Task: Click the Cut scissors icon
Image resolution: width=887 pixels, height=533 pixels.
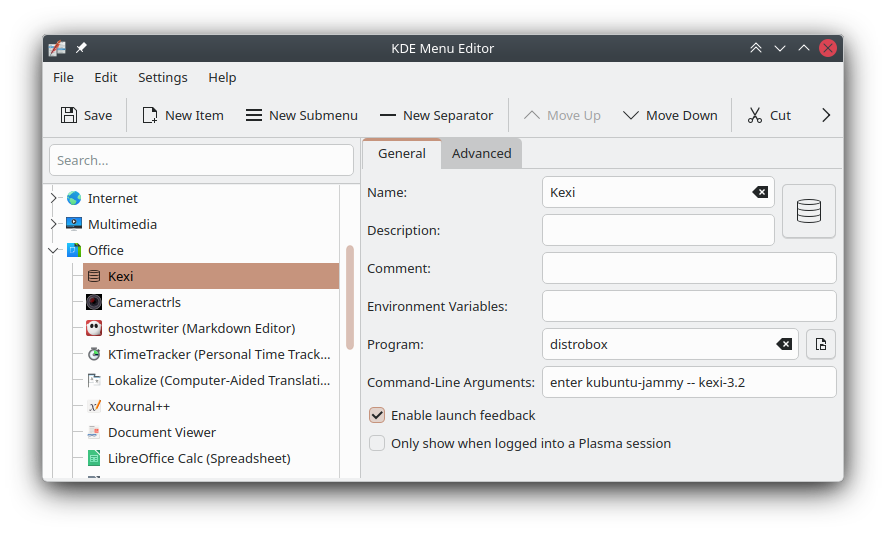Action: click(x=755, y=115)
